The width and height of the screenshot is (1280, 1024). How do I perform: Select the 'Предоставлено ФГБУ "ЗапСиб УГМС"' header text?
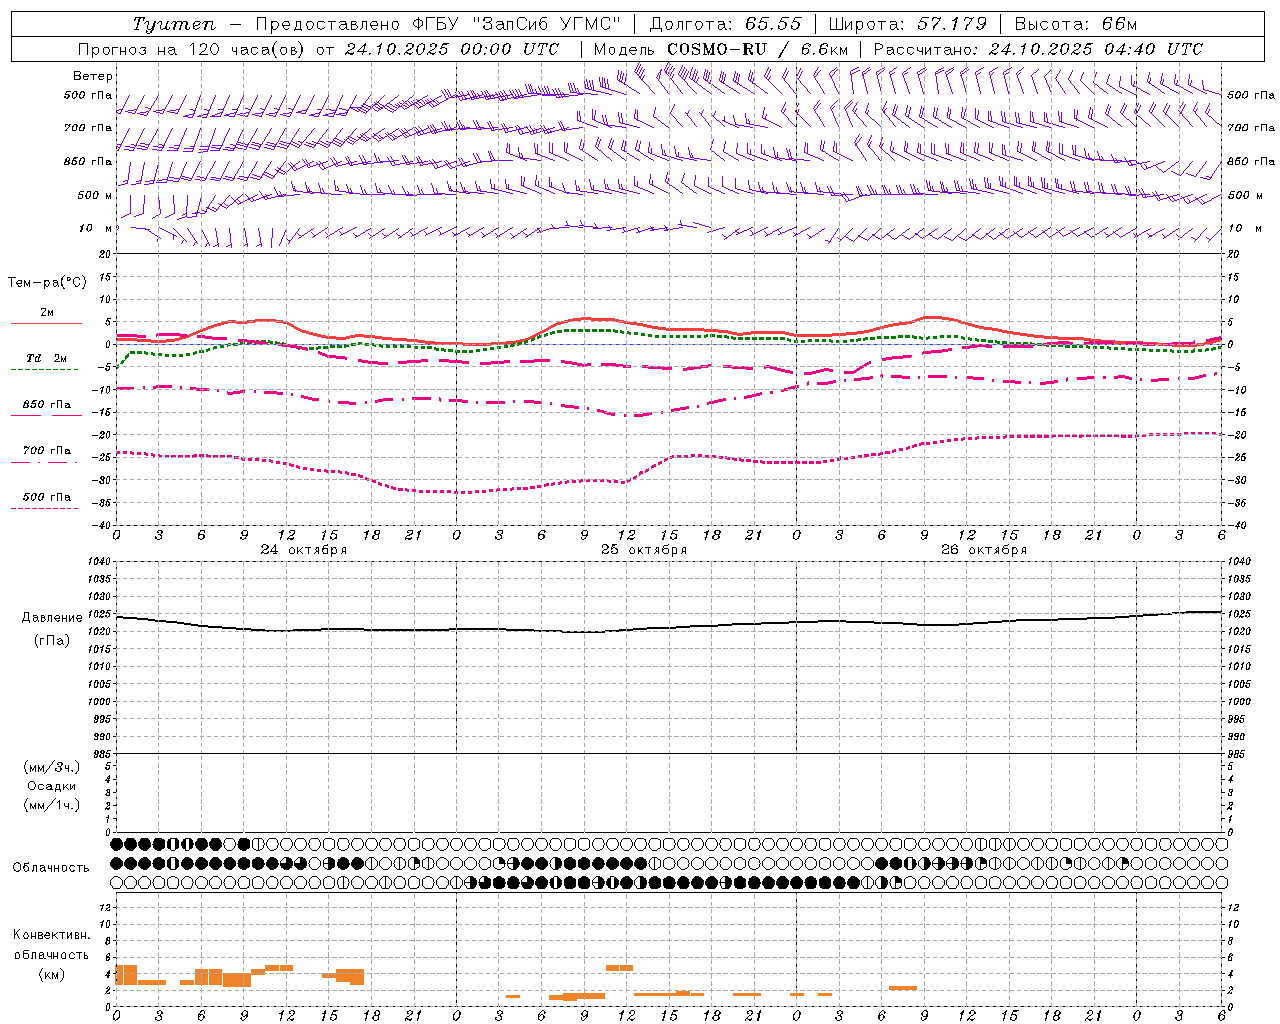(439, 24)
